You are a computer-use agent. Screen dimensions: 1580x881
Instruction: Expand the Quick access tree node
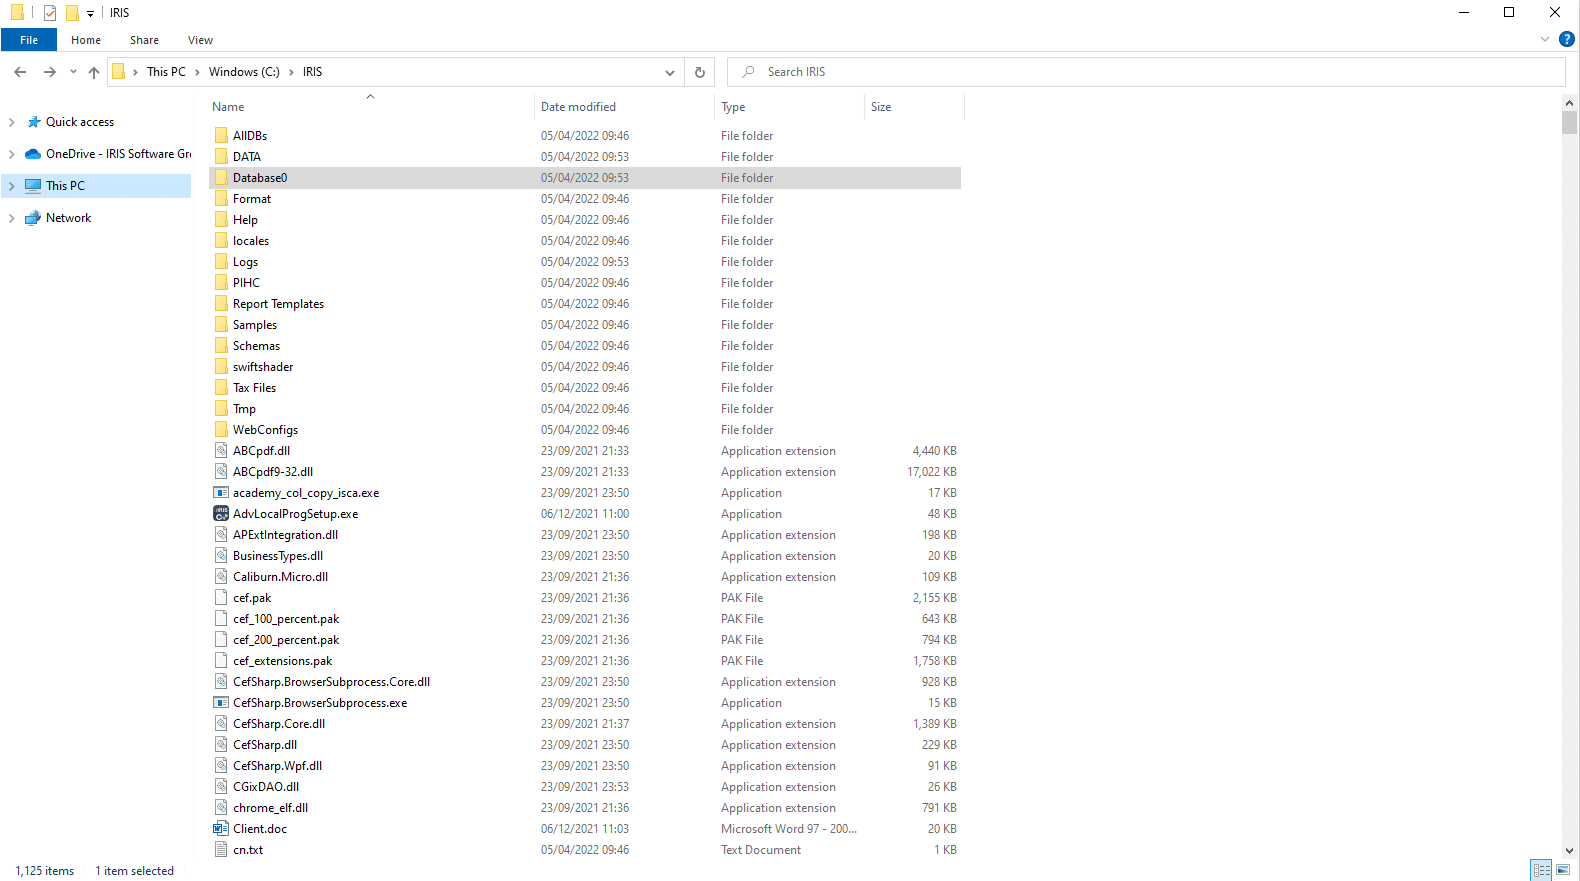11,122
